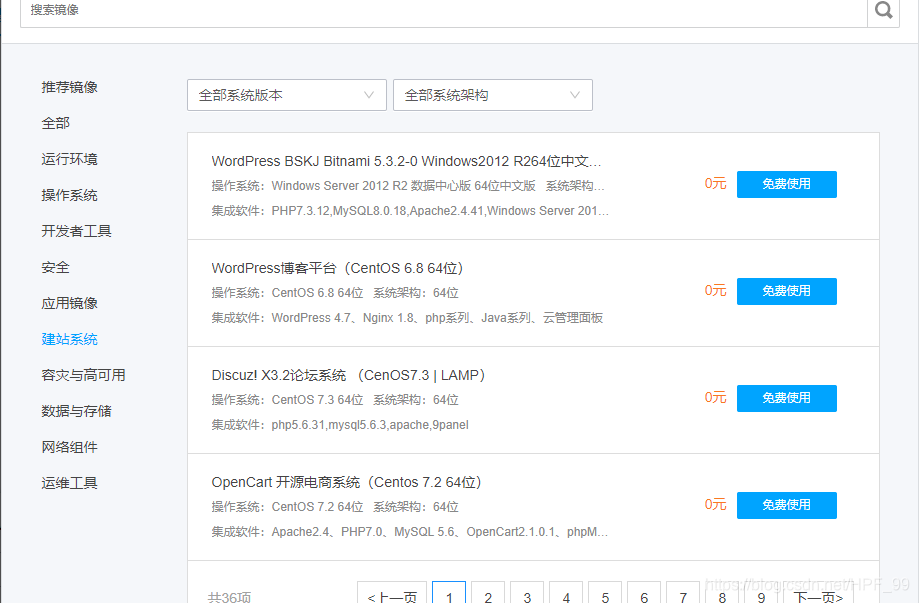The height and width of the screenshot is (603, 919).
Task: Click 共36项 total count text
Action: tap(229, 597)
